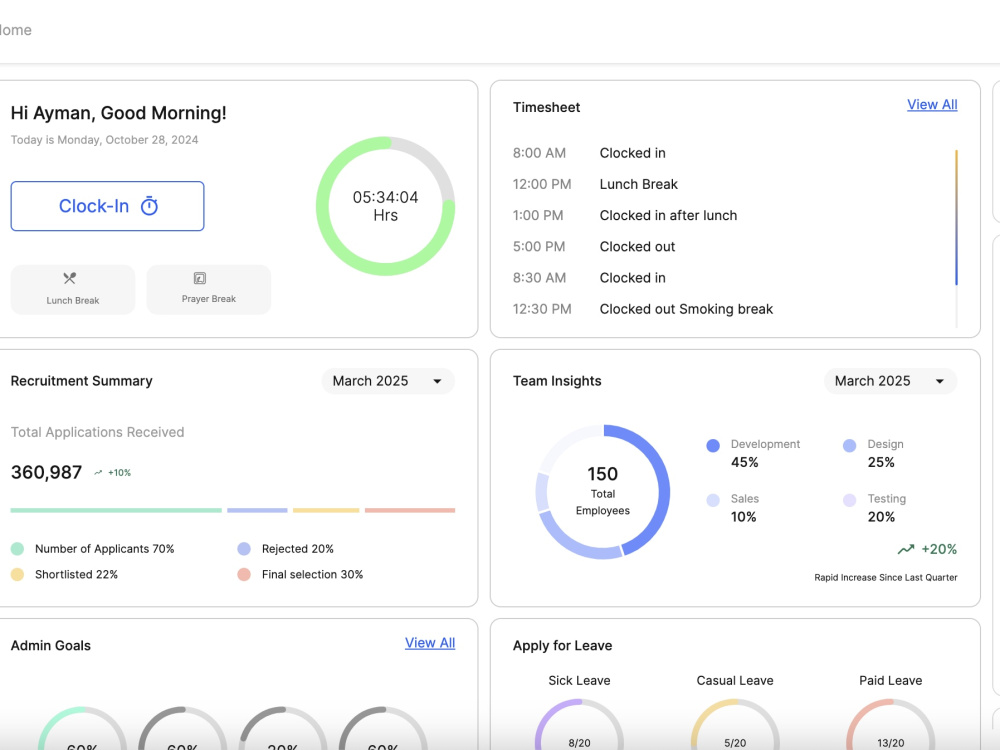Click the green Number of Applicants legend dot

(17, 548)
